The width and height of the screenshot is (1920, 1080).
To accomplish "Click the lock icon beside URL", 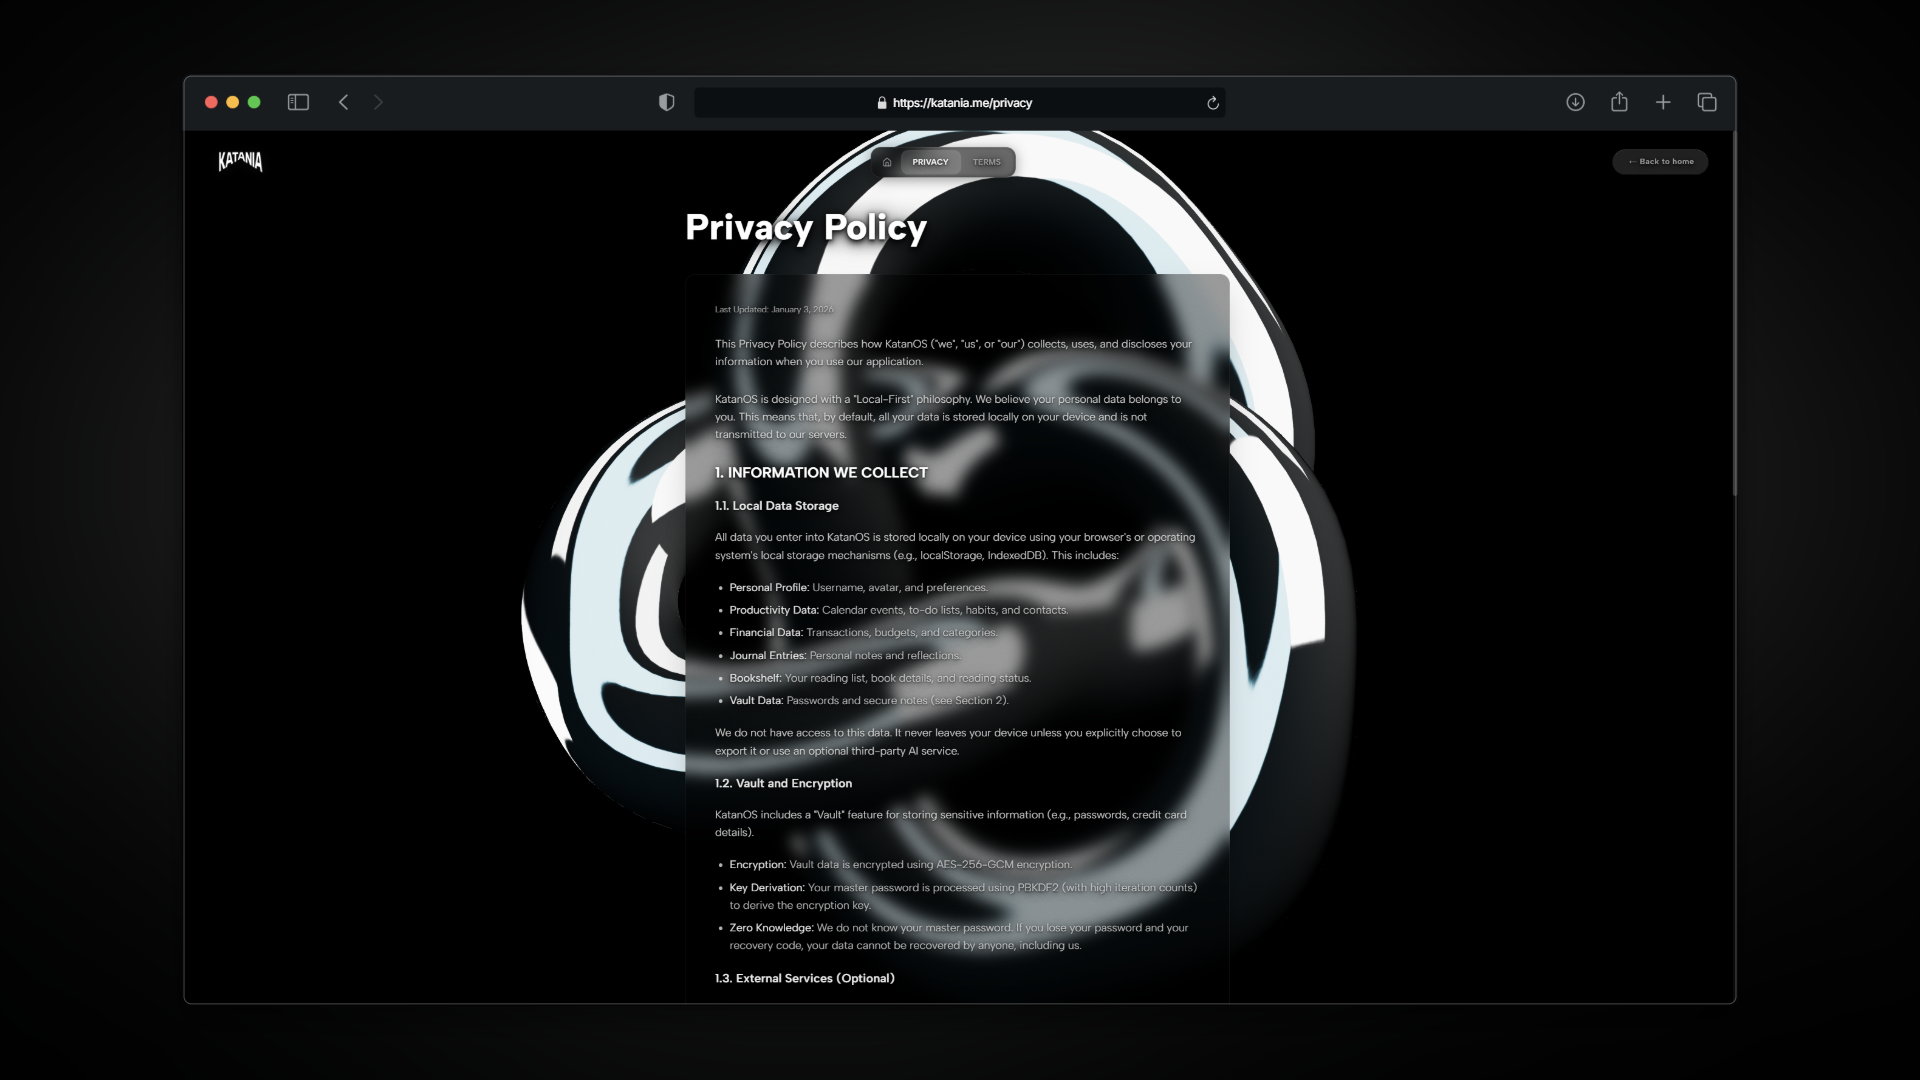I will pyautogui.click(x=882, y=103).
